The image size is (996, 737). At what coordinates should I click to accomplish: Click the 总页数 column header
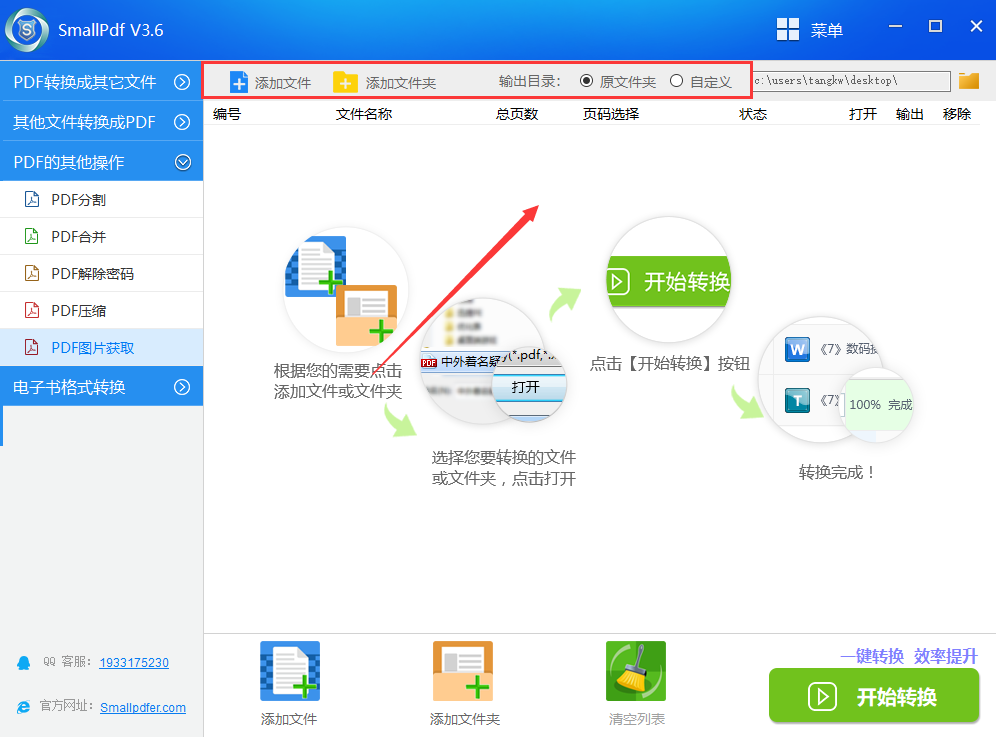tap(517, 114)
